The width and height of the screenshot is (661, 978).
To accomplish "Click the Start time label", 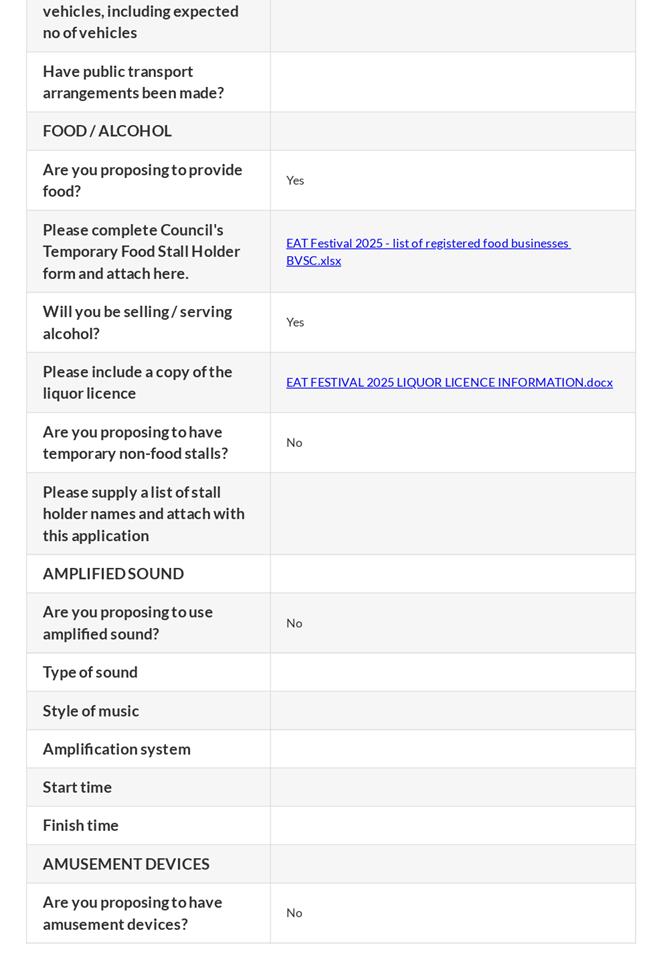I will pos(77,787).
